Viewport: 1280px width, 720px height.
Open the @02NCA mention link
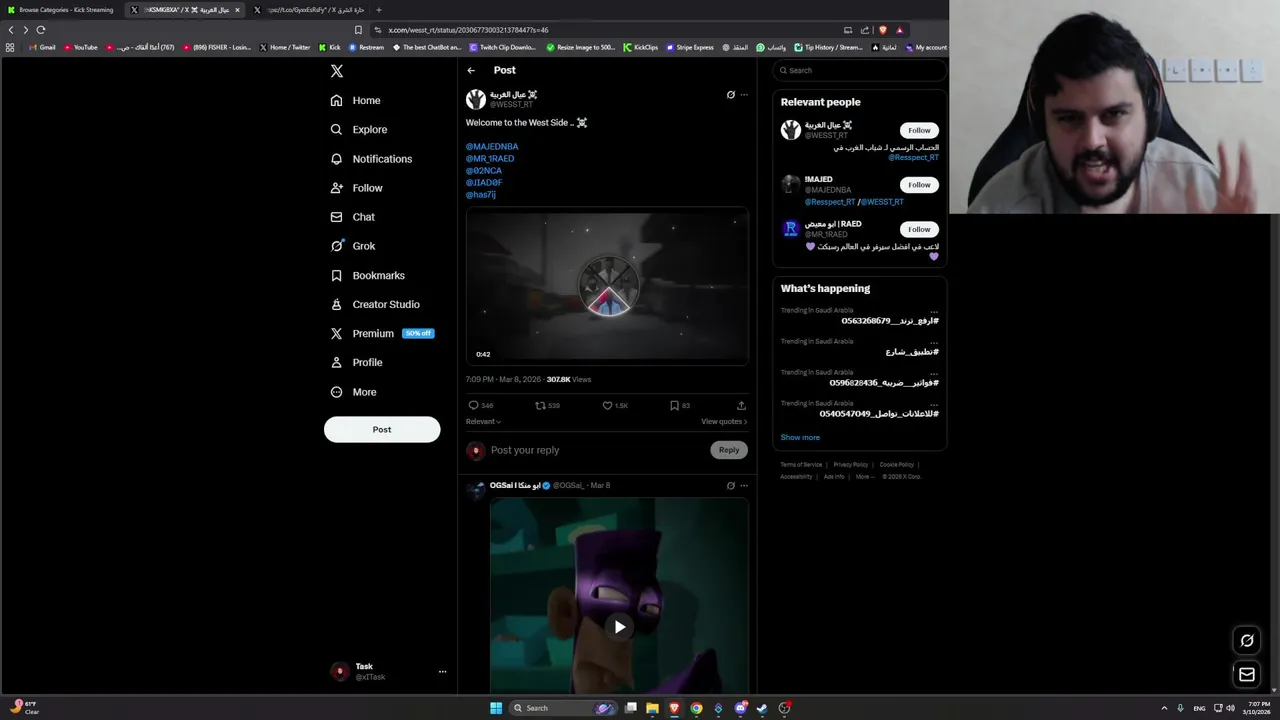[484, 171]
